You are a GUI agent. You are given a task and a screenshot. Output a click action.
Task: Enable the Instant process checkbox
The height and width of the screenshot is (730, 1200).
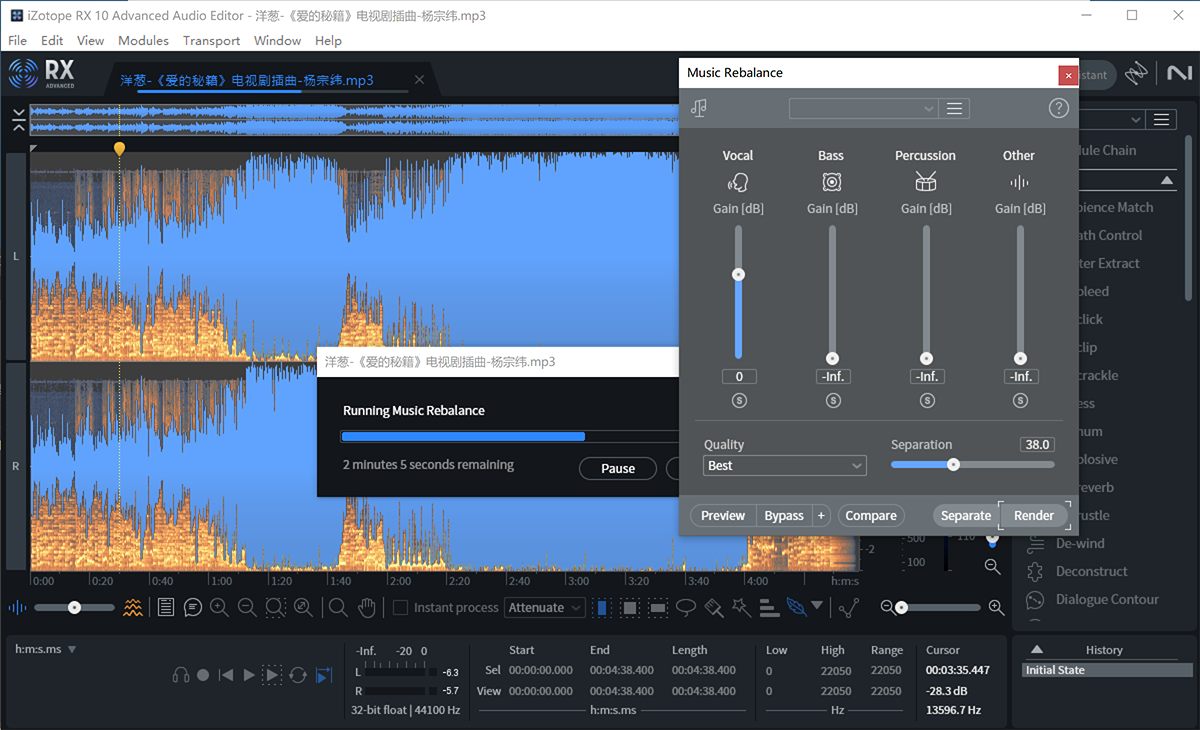400,607
